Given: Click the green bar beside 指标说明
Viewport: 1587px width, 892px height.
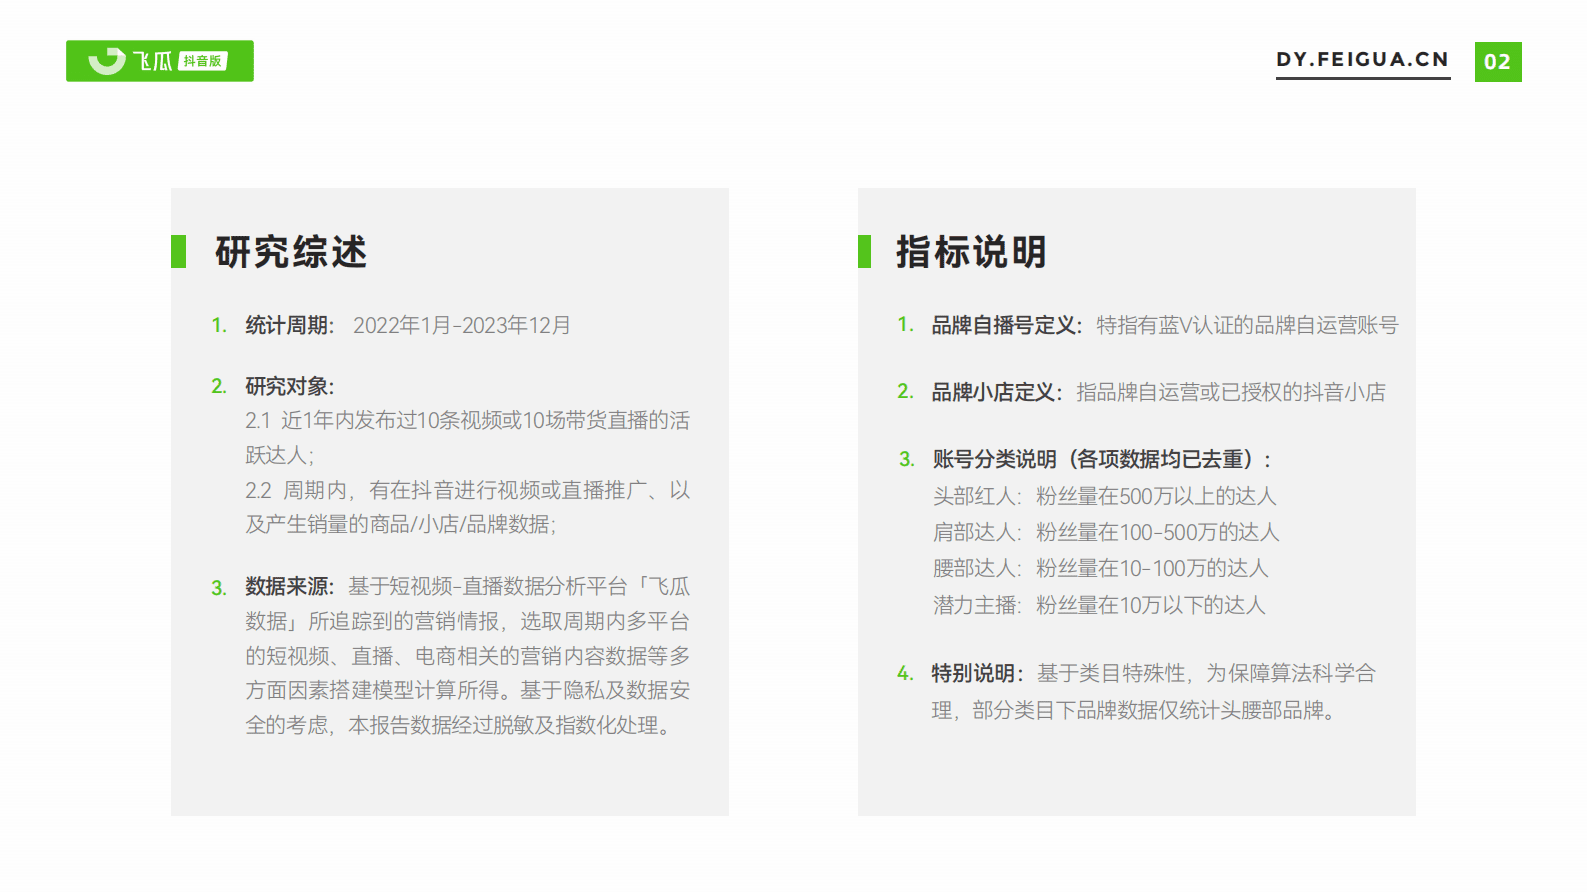Looking at the screenshot, I should (864, 252).
